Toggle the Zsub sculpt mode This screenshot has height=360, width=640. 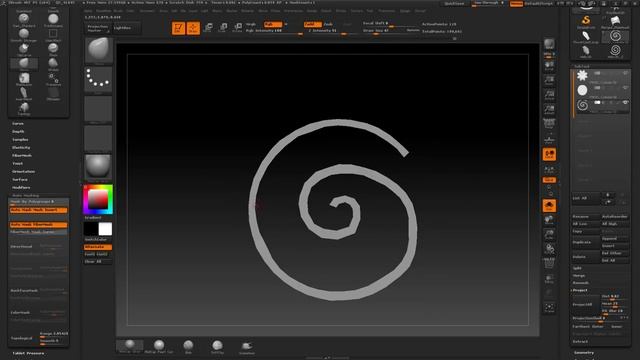[328, 24]
